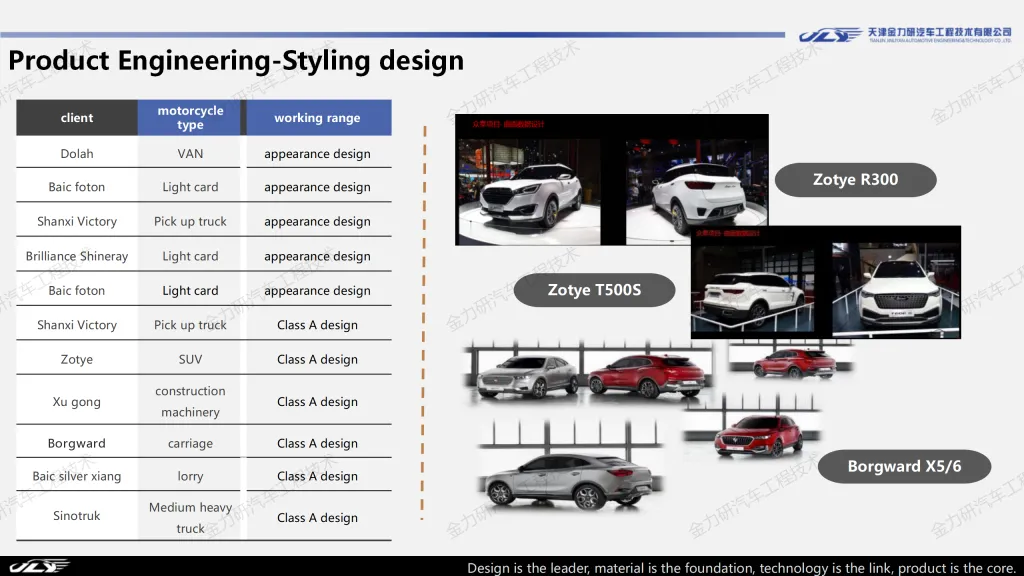Click the 'construction machinery' type cell

click(190, 401)
